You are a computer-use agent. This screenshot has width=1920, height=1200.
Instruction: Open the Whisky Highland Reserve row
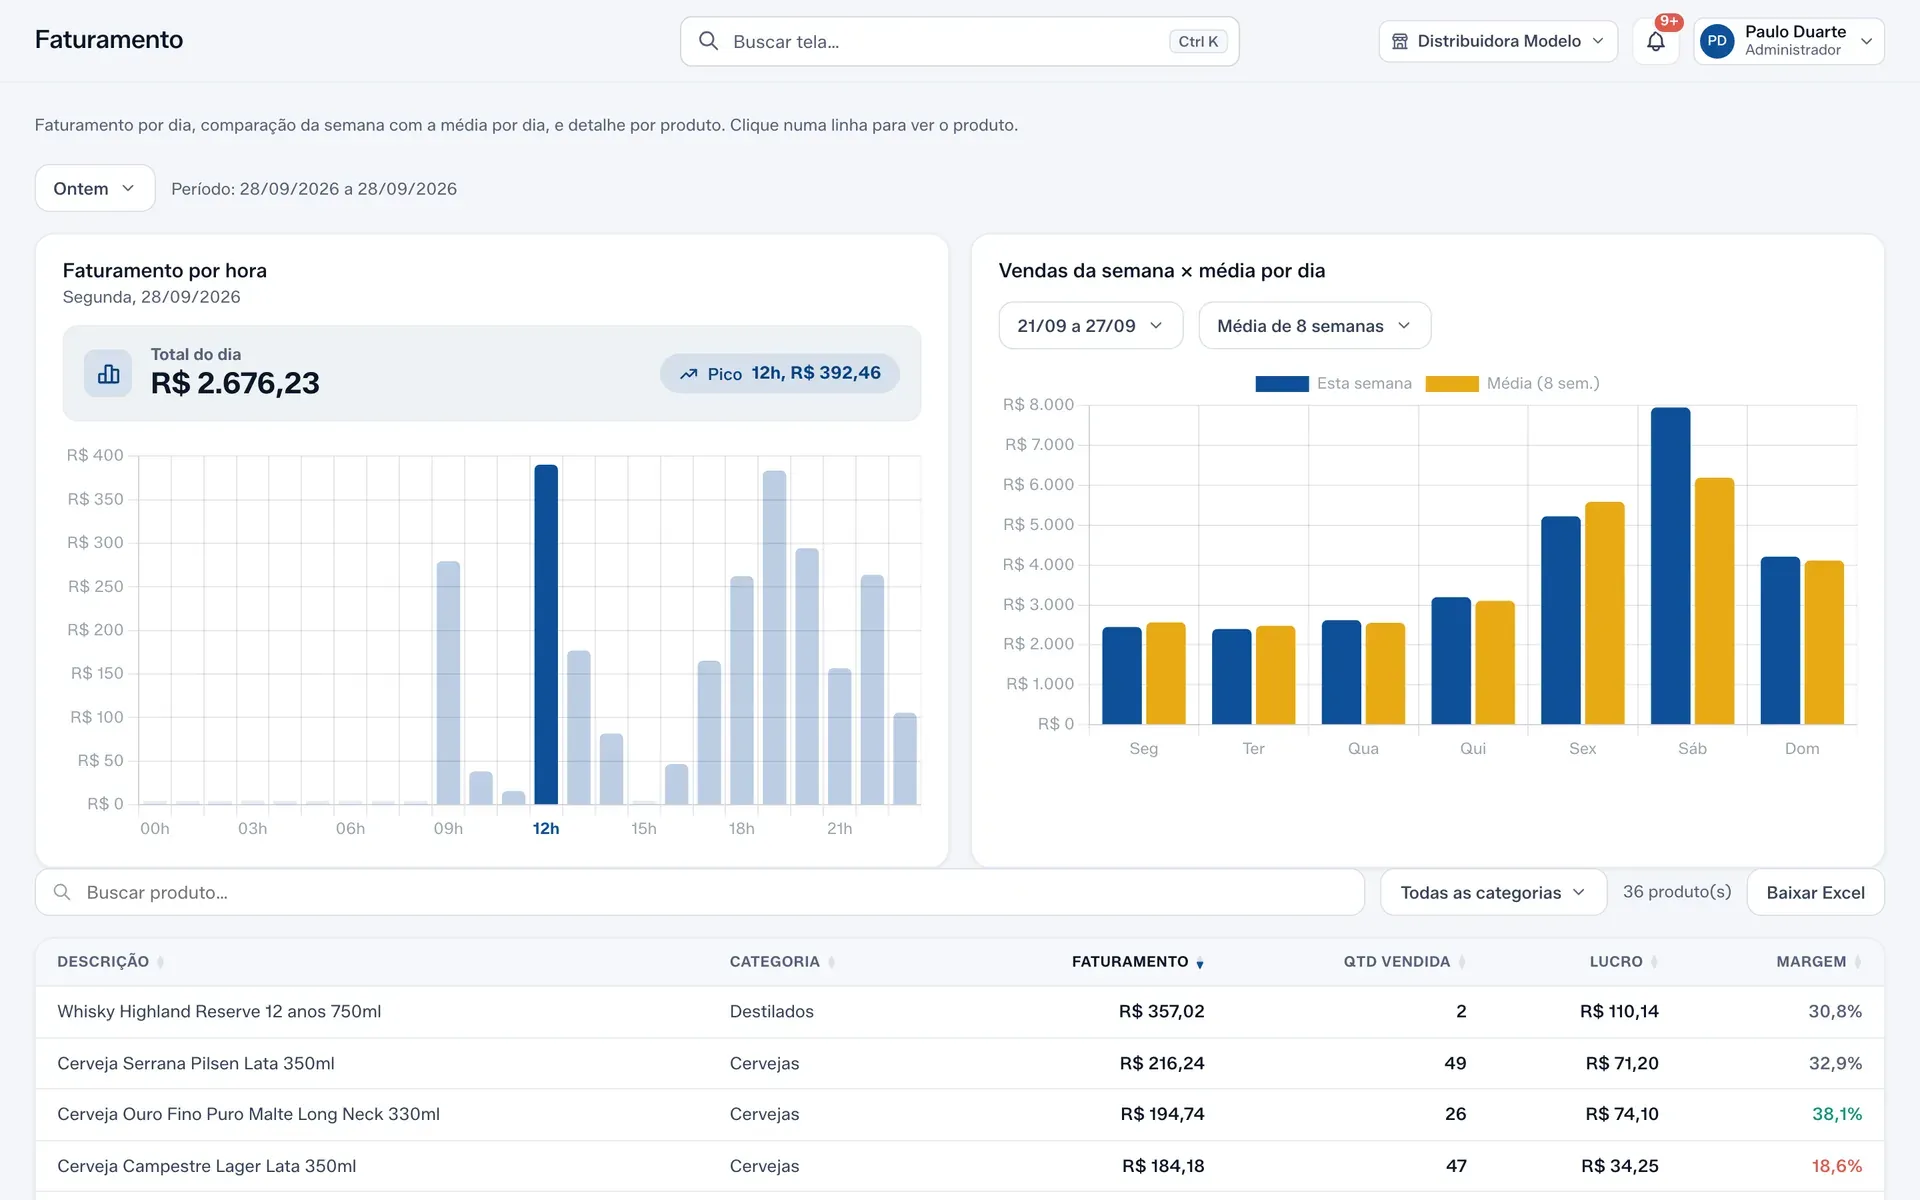960,1012
